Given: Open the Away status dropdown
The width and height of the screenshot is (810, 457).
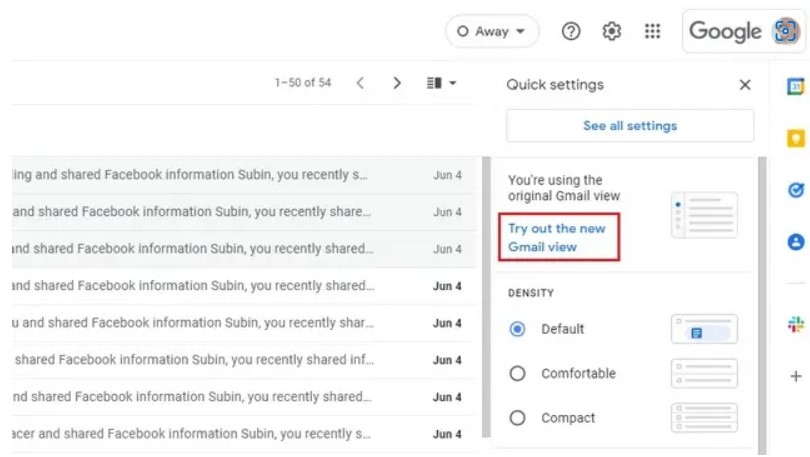Looking at the screenshot, I should point(492,31).
